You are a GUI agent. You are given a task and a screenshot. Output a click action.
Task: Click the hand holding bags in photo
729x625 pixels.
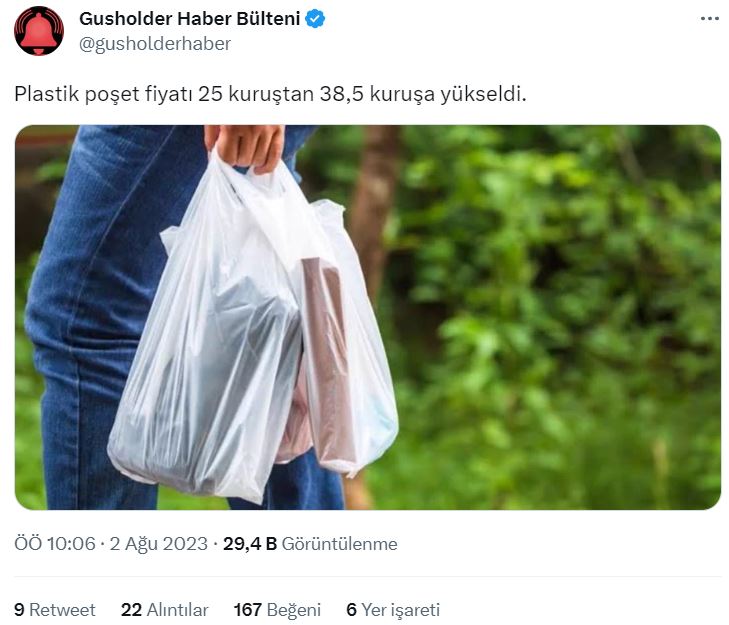pyautogui.click(x=246, y=146)
